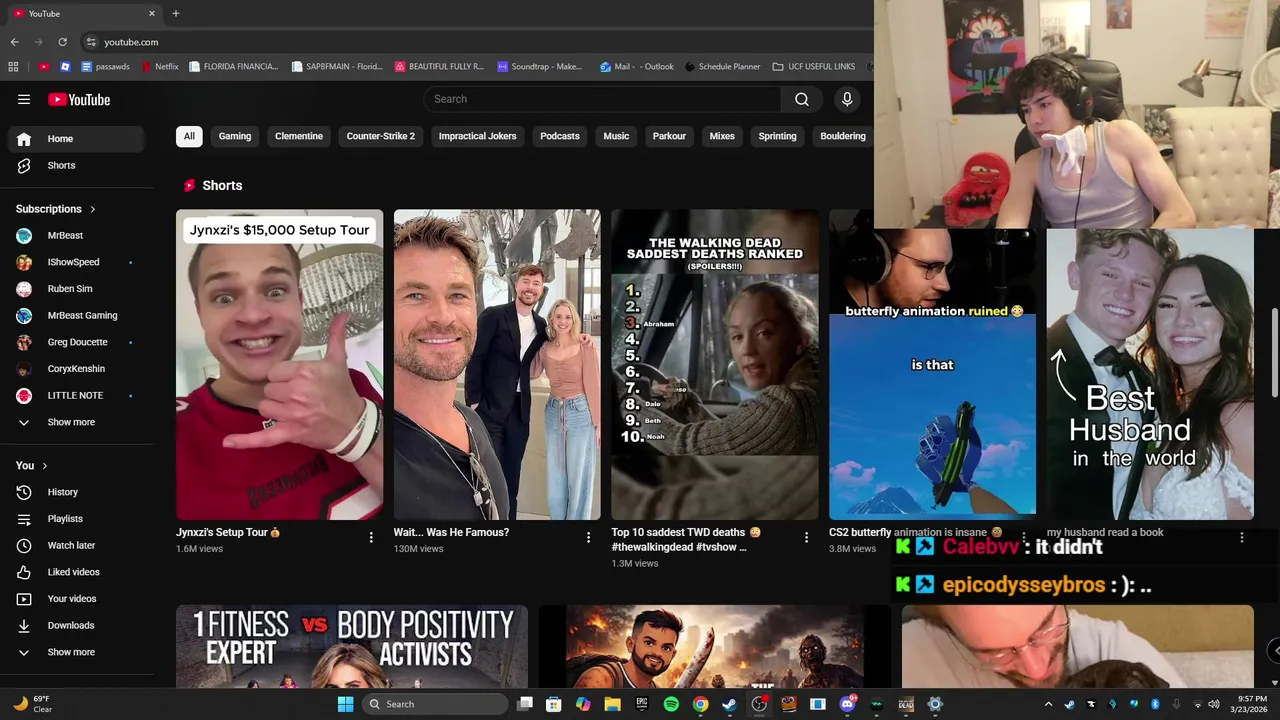Open the Ruben Sim subscription channel
Screen dimensions: 1280x720
76,289
